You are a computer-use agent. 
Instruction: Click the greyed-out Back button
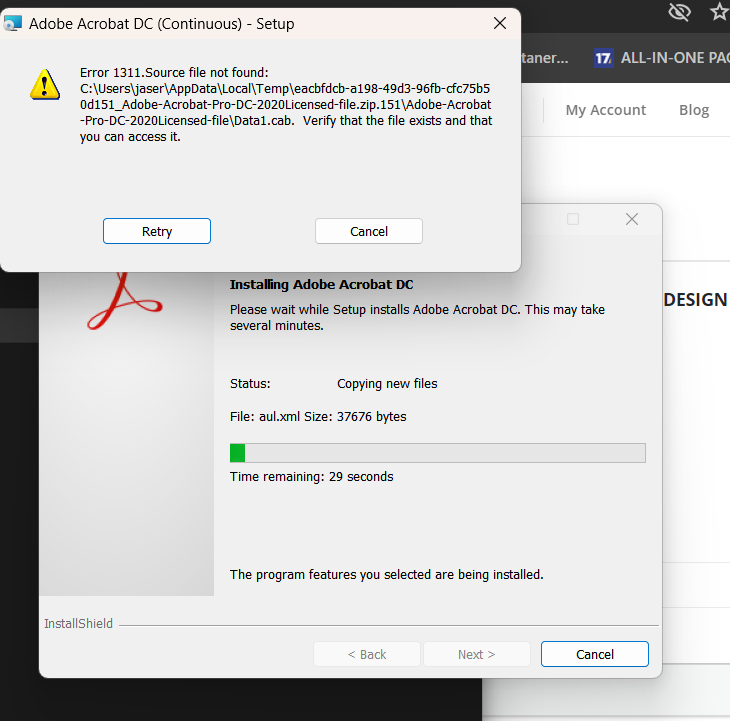[366, 654]
